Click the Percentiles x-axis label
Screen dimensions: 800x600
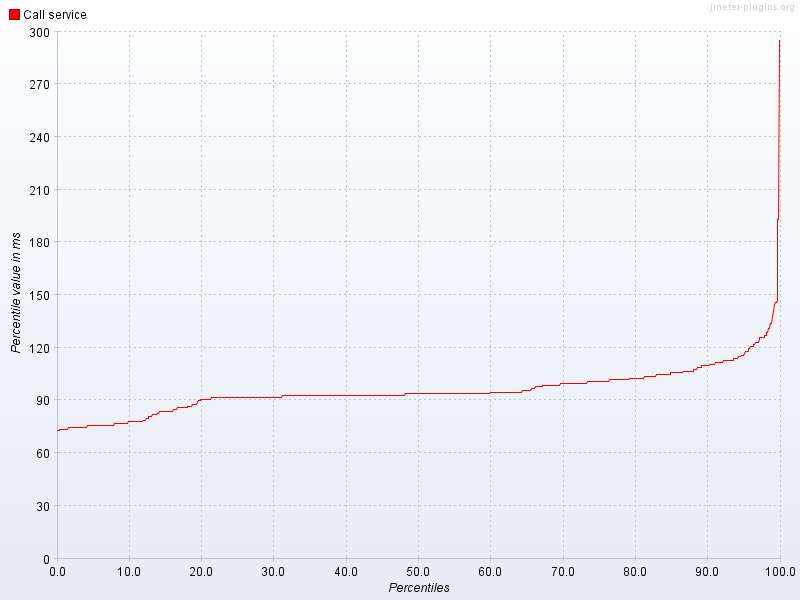coord(420,589)
